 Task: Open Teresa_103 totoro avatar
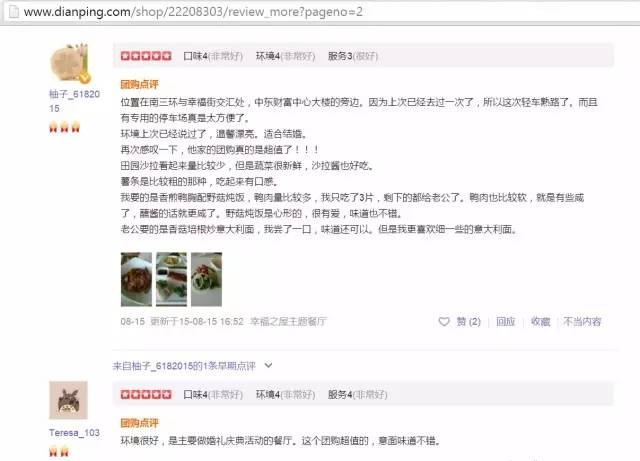pyautogui.click(x=69, y=400)
